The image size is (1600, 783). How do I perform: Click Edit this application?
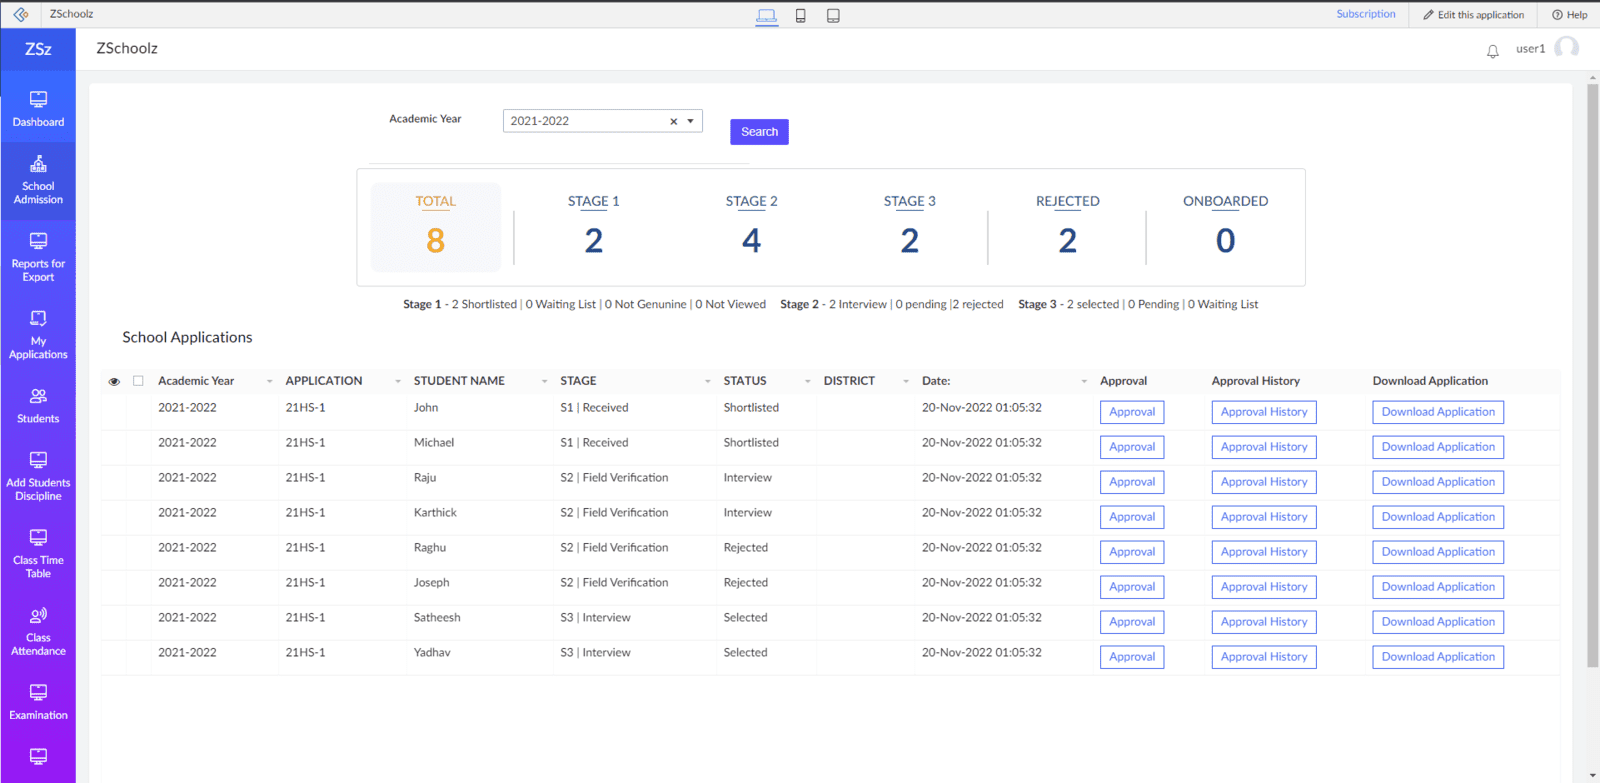tap(1474, 15)
